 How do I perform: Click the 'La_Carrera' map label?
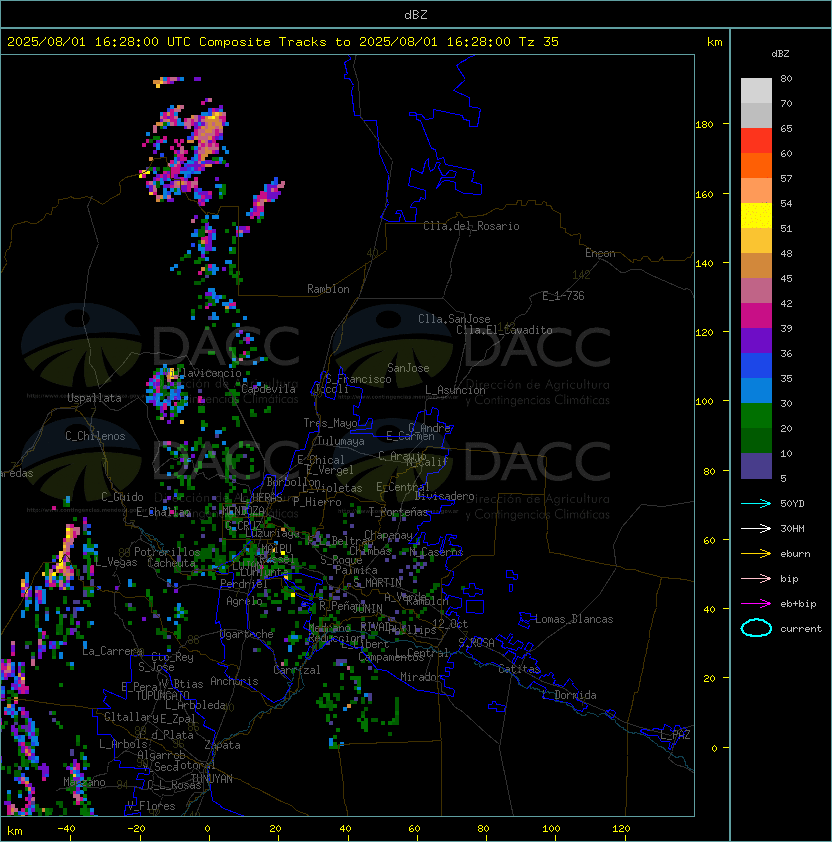[112, 651]
